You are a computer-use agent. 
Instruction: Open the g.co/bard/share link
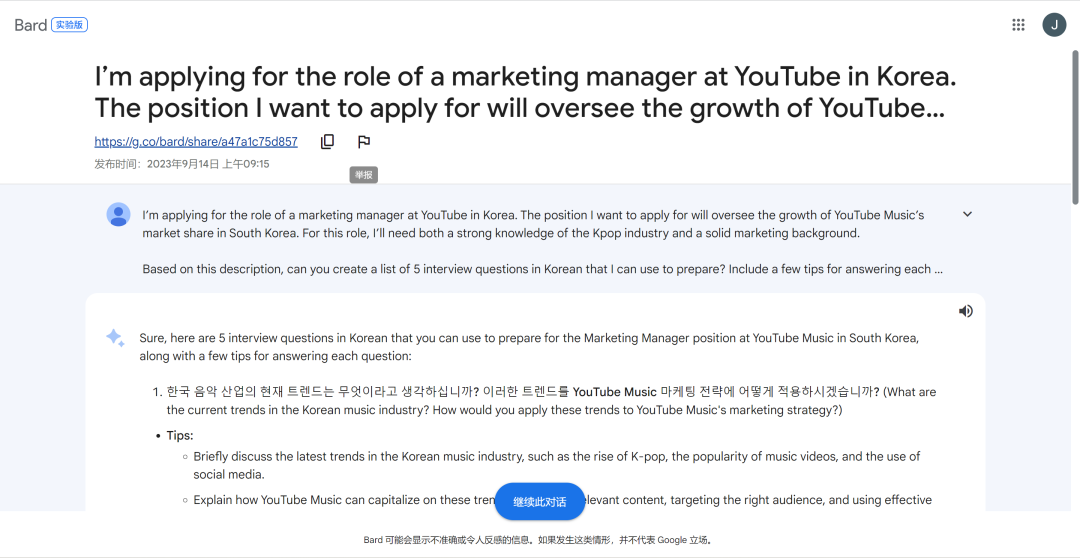196,142
